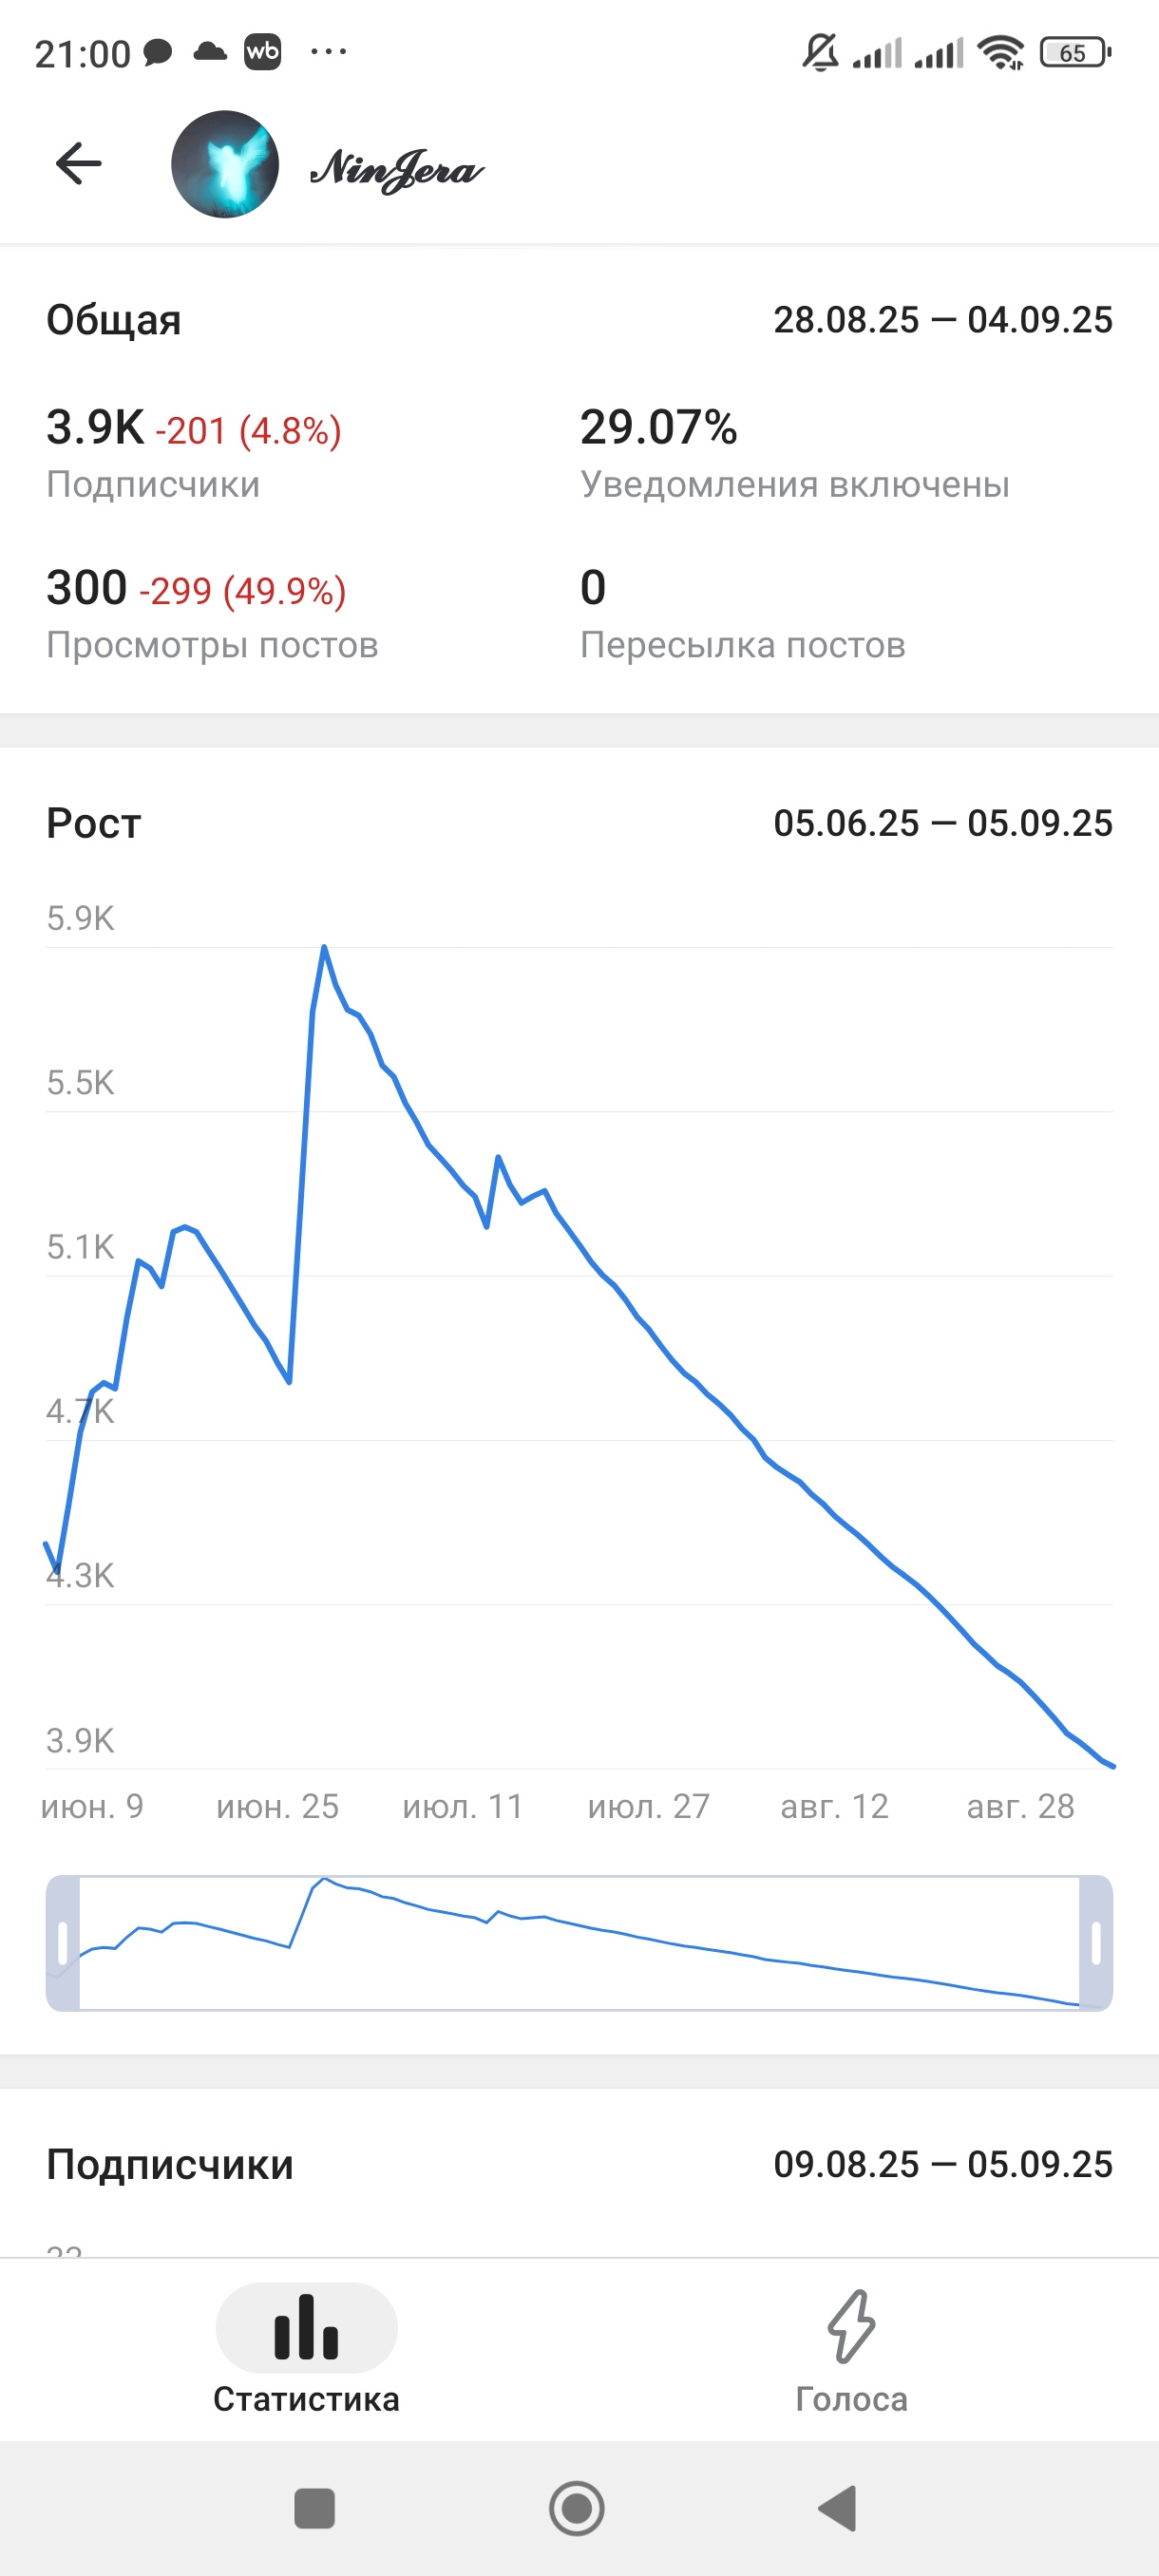Open the NinJera channel avatar
The width and height of the screenshot is (1159, 2576).
225,164
